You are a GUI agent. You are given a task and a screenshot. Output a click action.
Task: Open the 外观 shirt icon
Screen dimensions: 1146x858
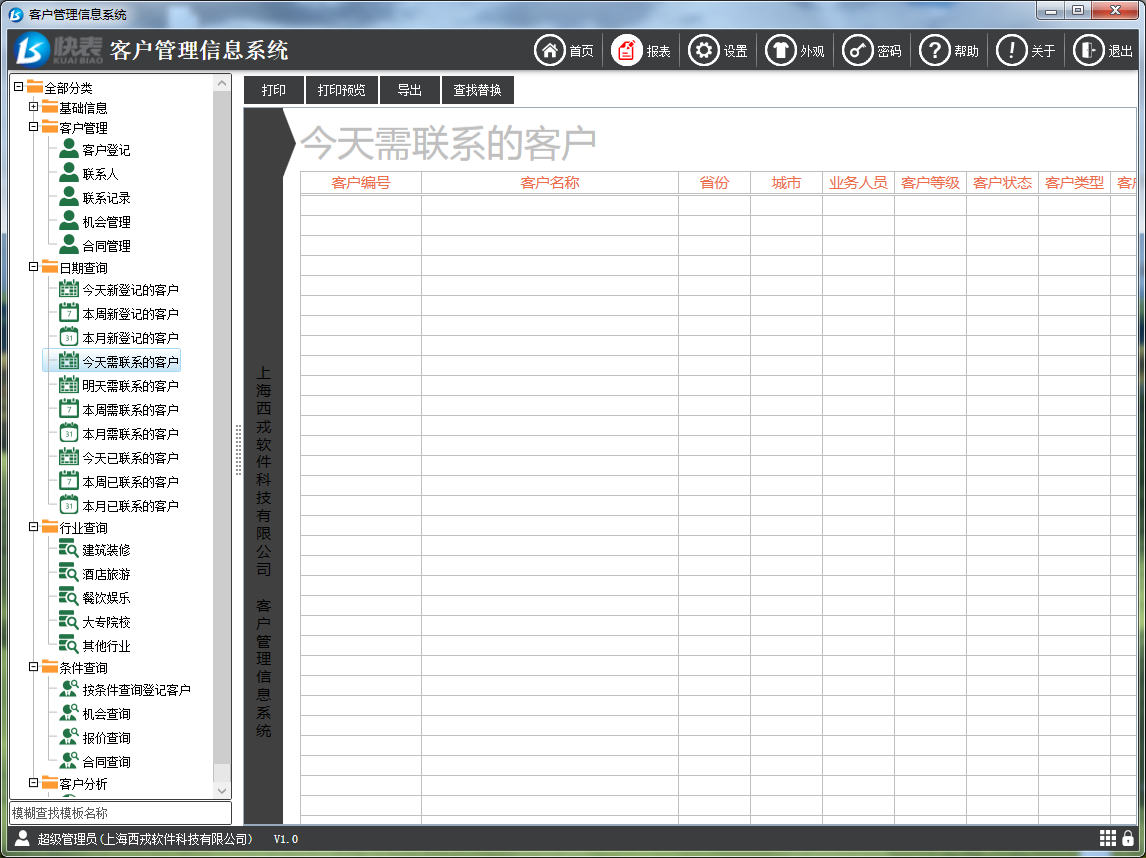[781, 50]
